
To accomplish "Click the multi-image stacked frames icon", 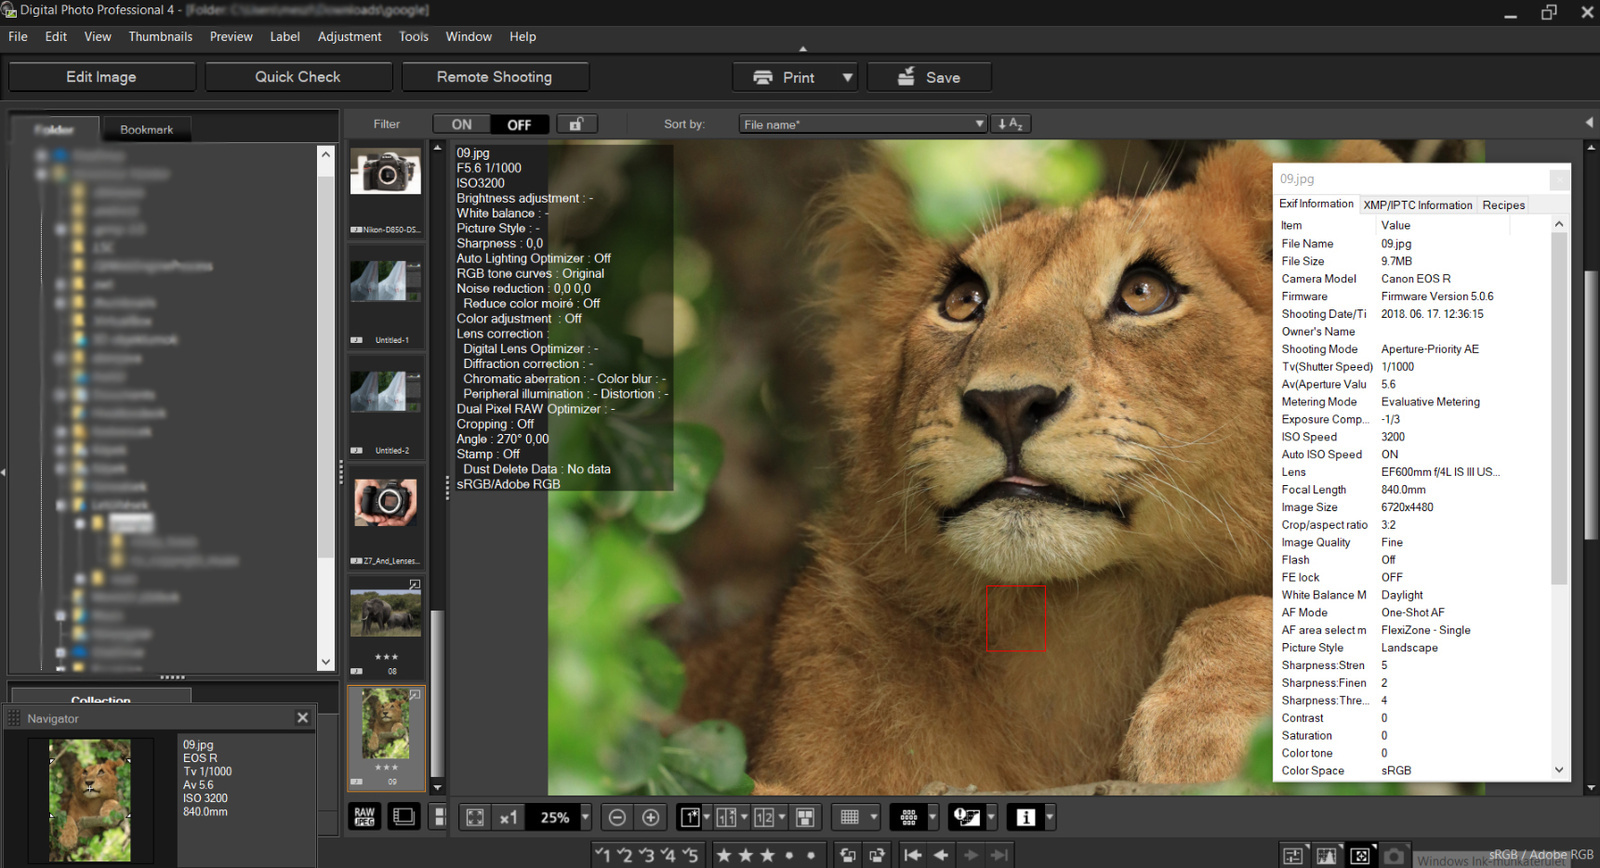I will 403,817.
